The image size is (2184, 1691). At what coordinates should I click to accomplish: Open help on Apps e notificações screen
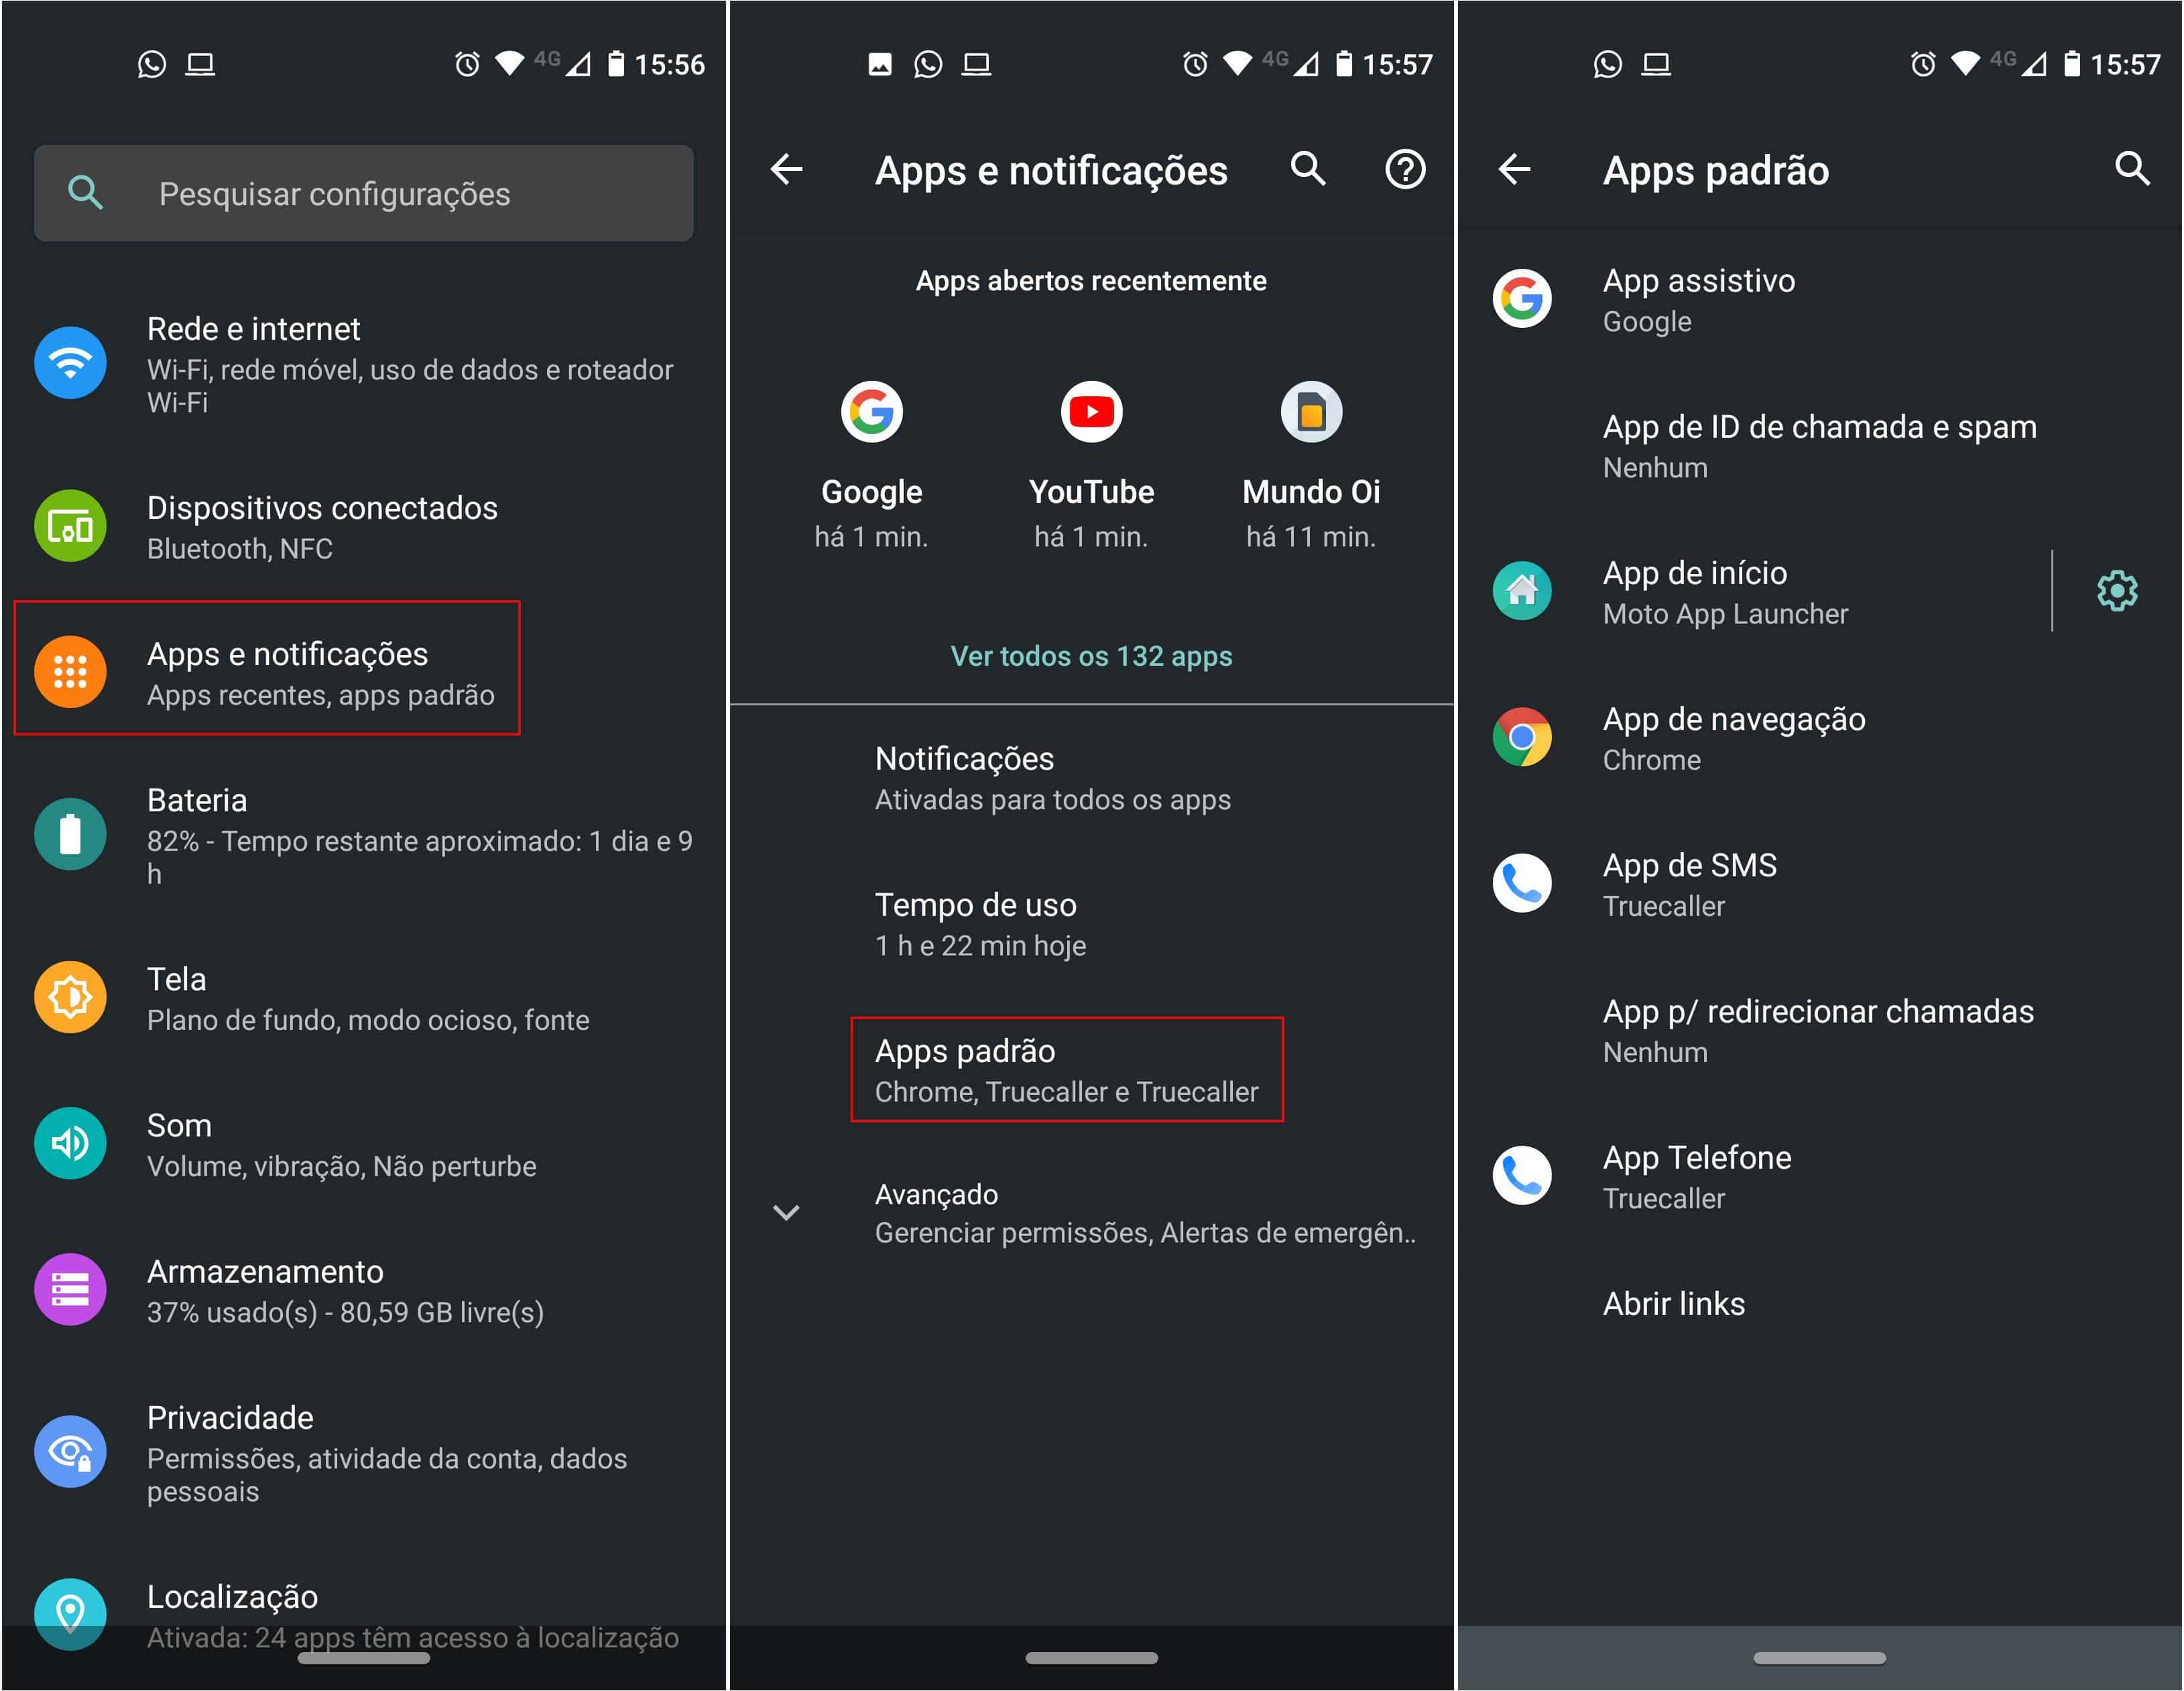click(x=1405, y=169)
